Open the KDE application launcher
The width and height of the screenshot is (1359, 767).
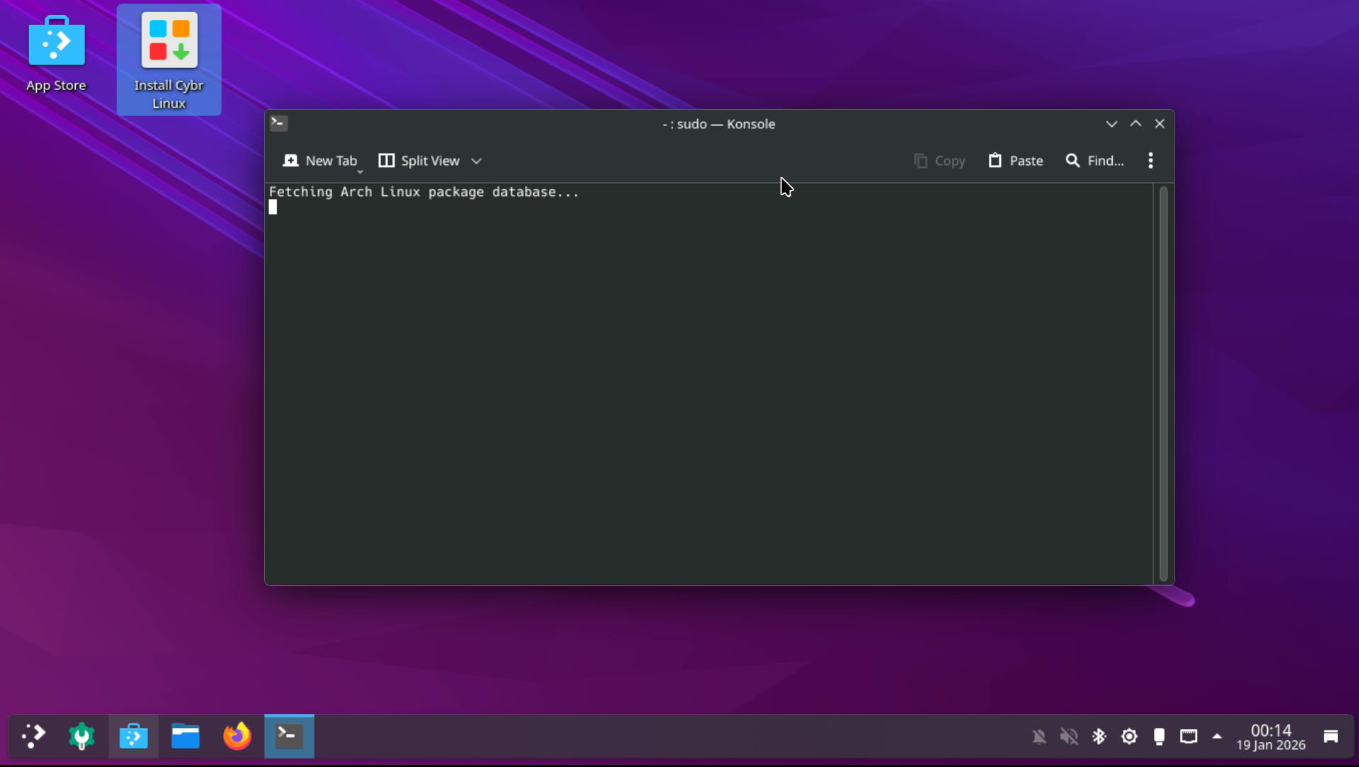coord(32,736)
